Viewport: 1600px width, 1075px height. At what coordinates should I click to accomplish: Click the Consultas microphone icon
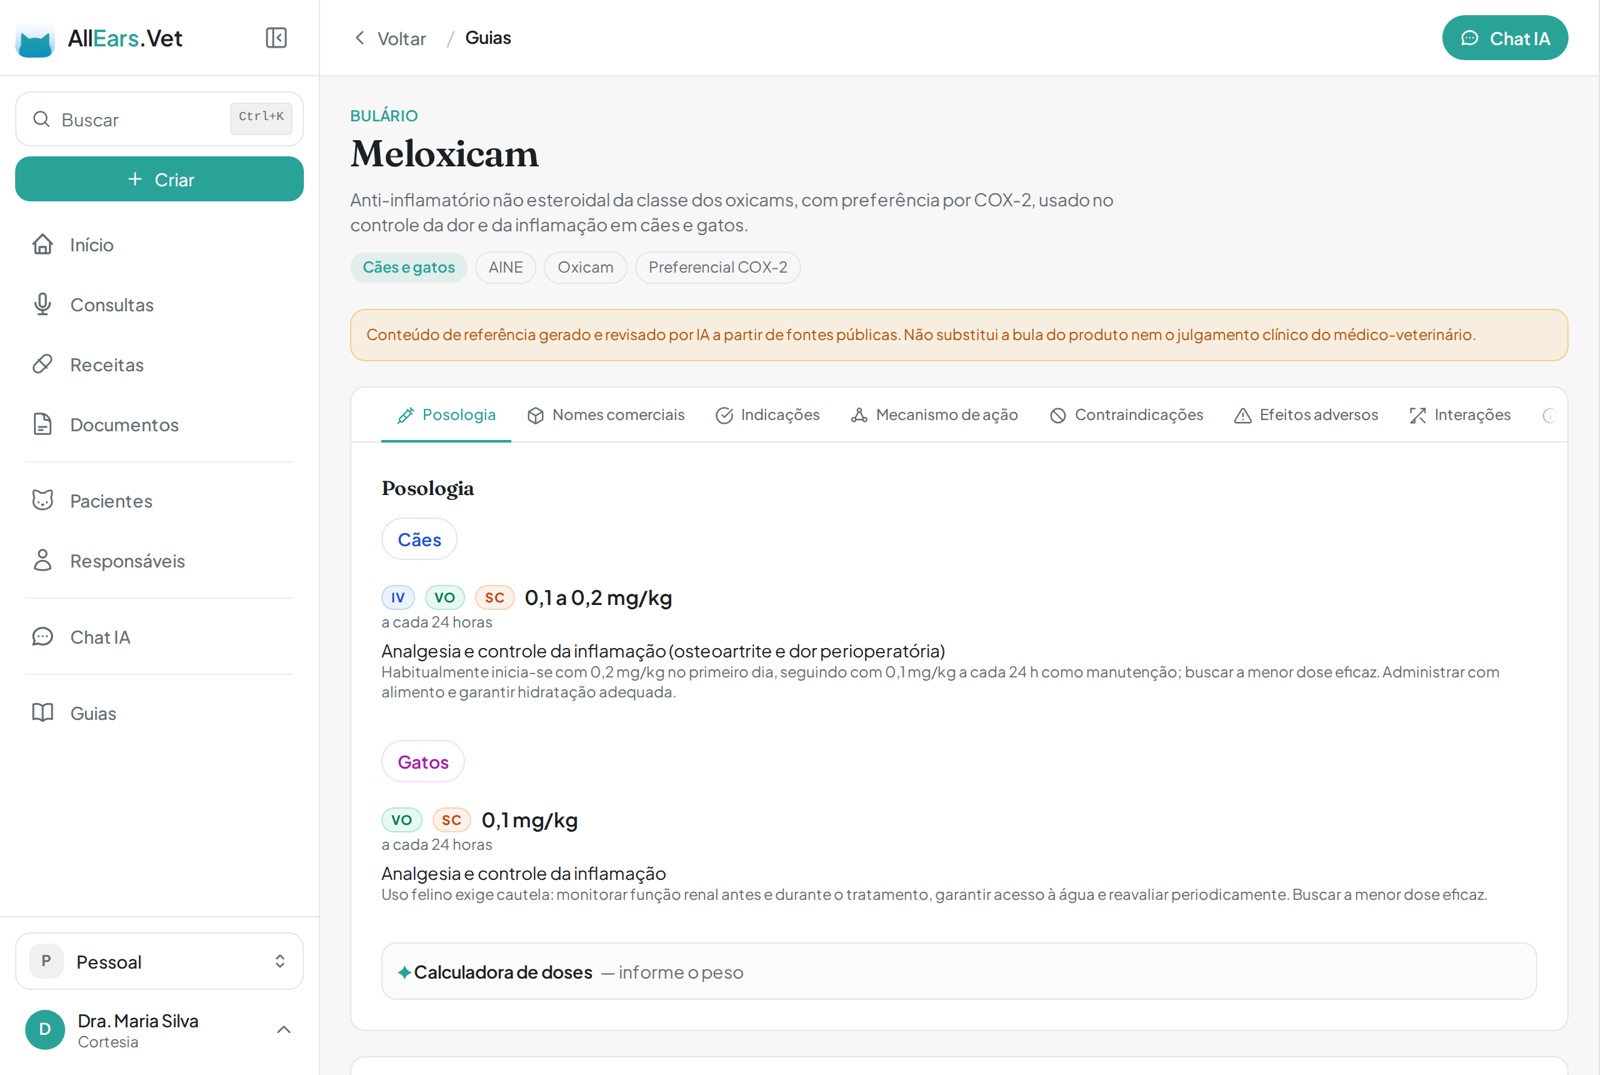pos(42,304)
